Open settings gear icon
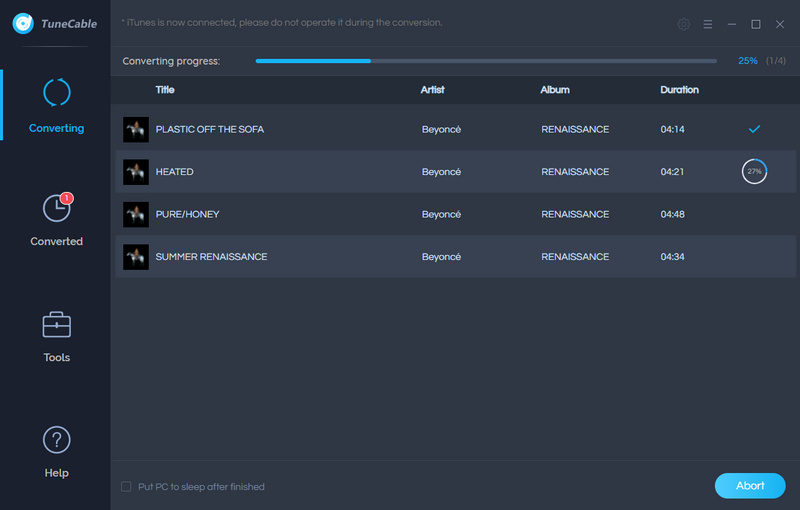This screenshot has height=510, width=800. point(684,24)
